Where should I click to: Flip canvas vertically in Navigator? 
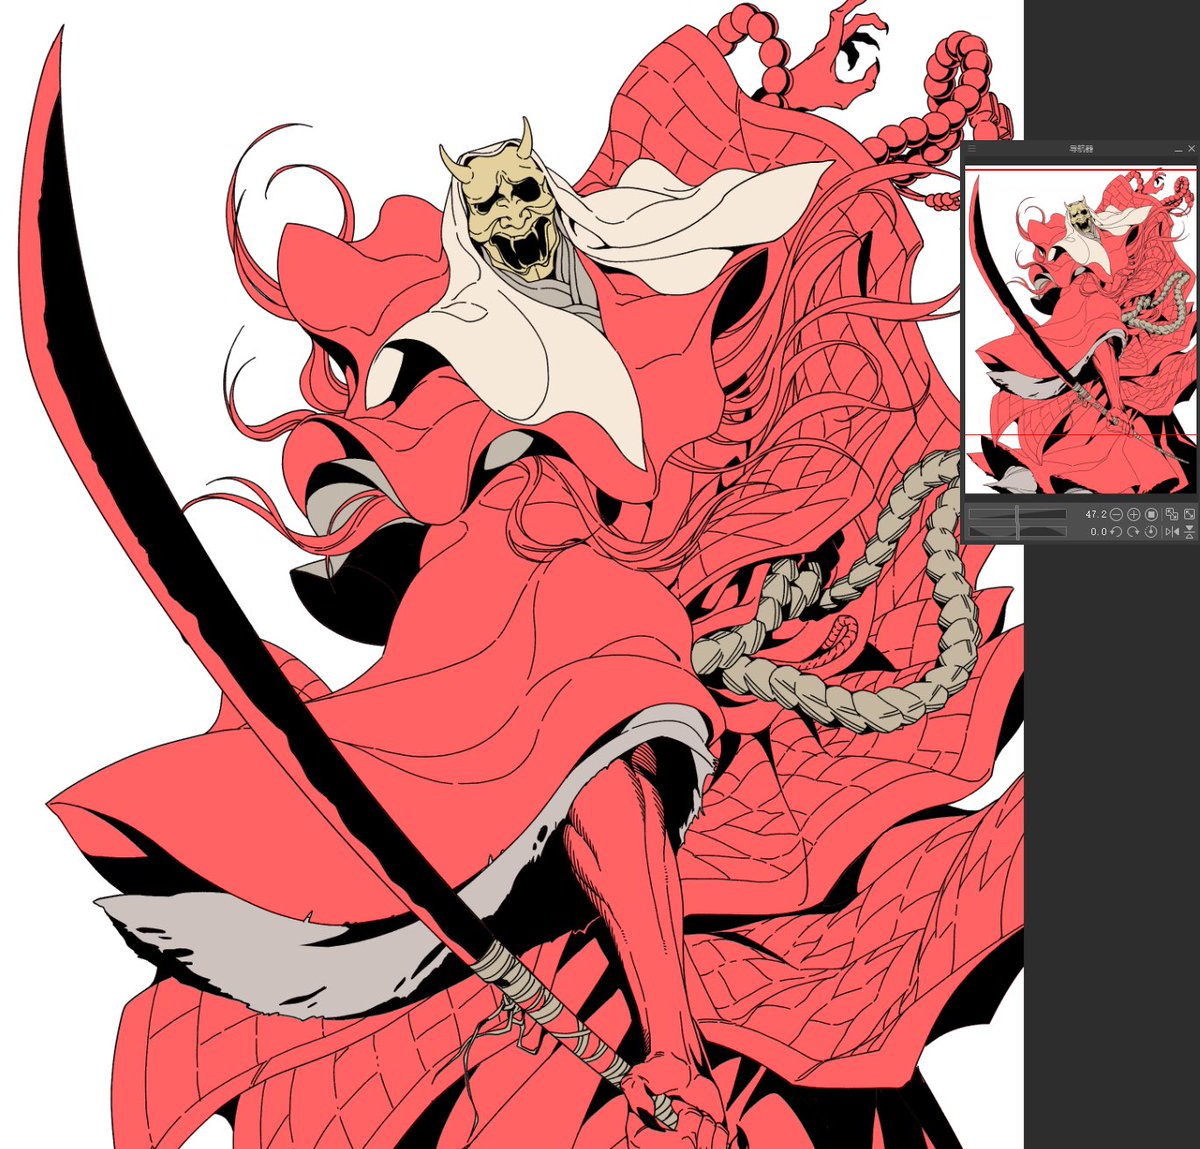click(1189, 532)
